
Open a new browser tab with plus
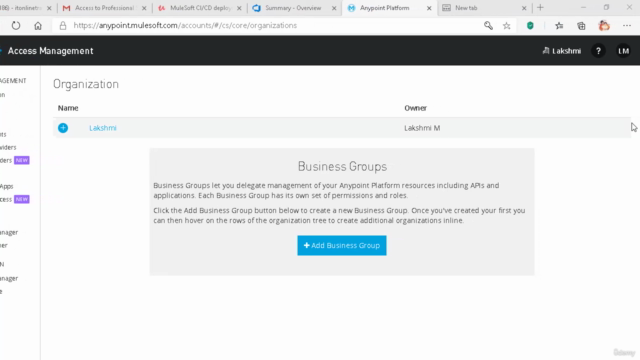[x=540, y=8]
